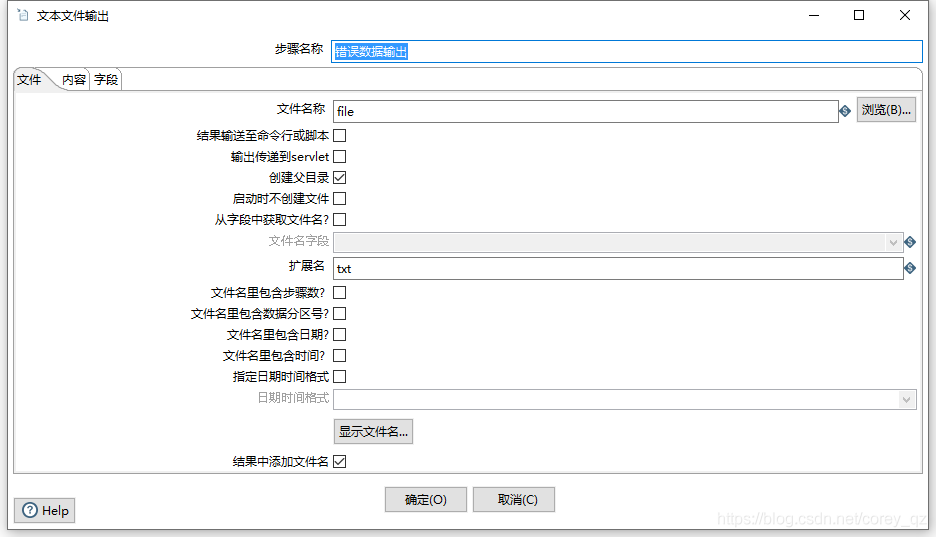Click the variable icon beside 扩展名 field
The image size is (936, 537).
coord(910,268)
